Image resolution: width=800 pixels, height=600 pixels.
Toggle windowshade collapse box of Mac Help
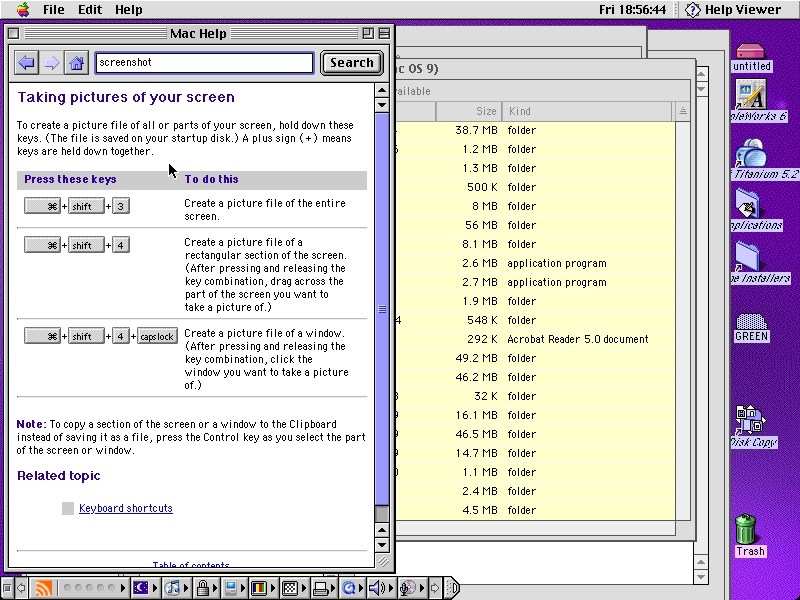click(384, 33)
